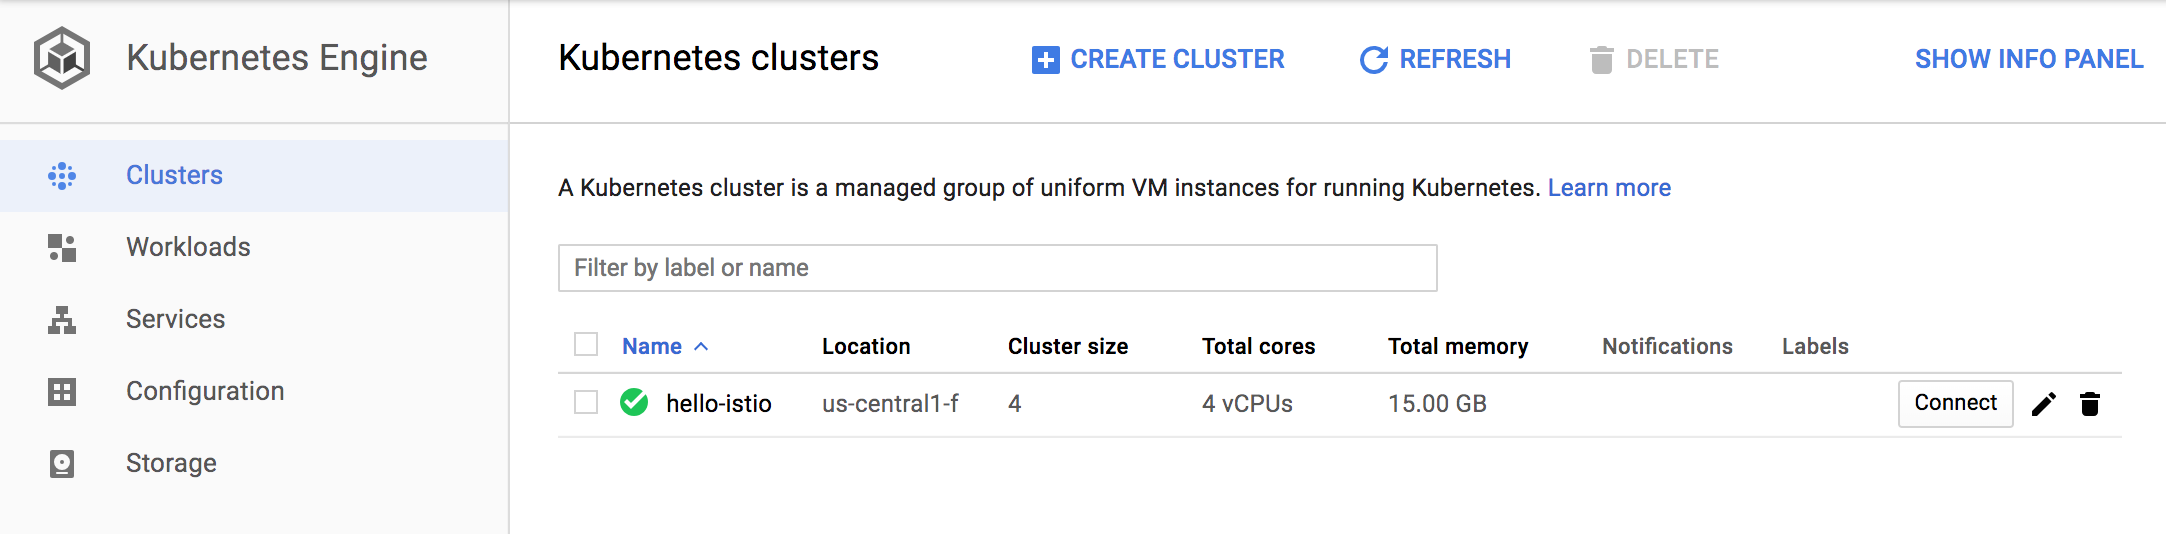Viewport: 2166px width, 534px height.
Task: Click the Services hierarchy icon
Action: tap(62, 320)
